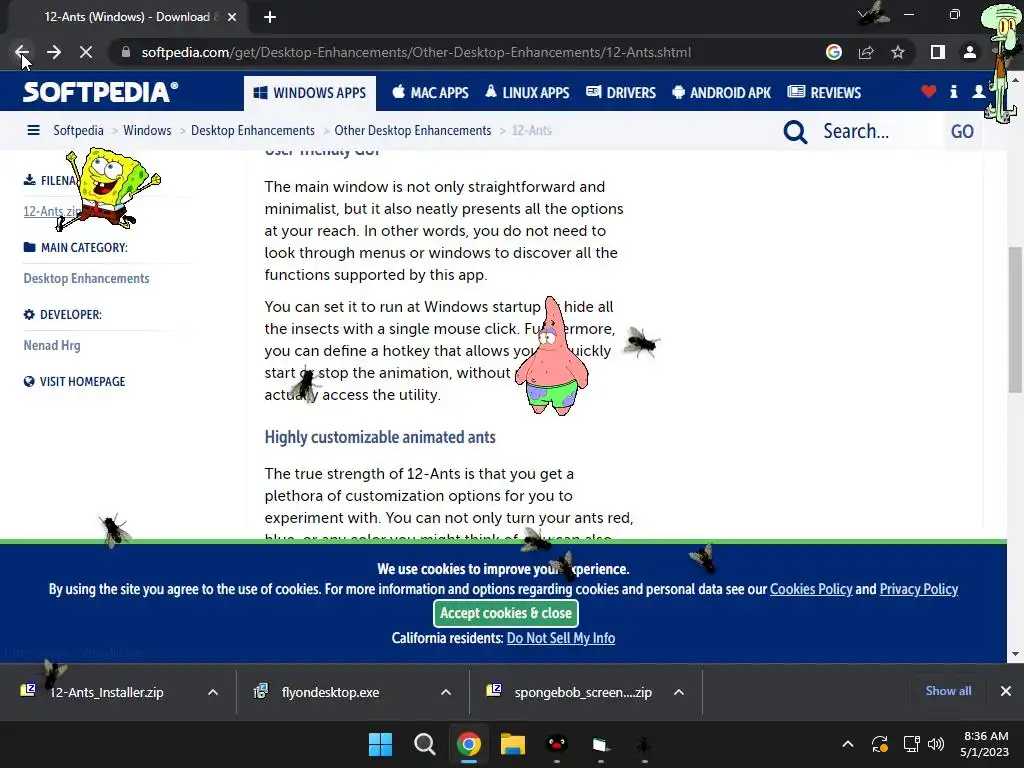
Task: Open Windows taskbar search
Action: (424, 744)
